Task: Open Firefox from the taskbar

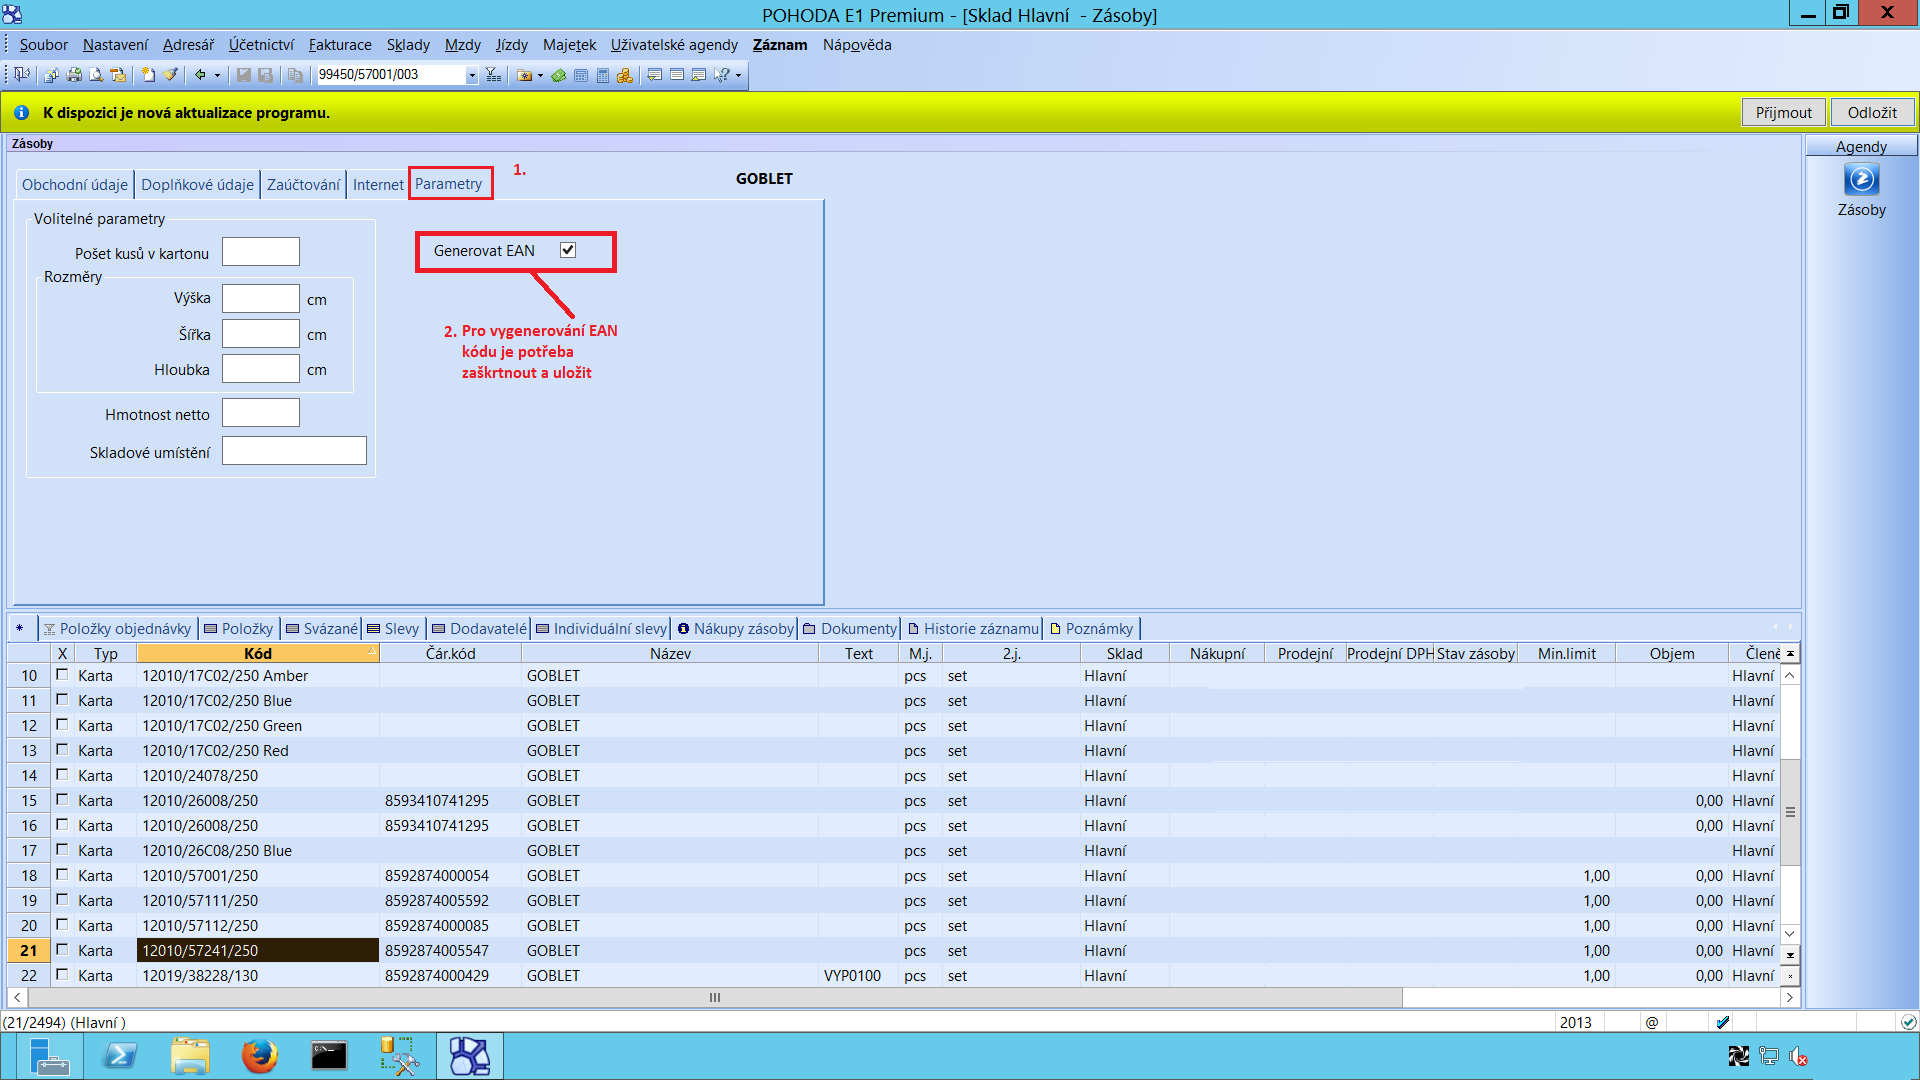Action: (x=260, y=1056)
